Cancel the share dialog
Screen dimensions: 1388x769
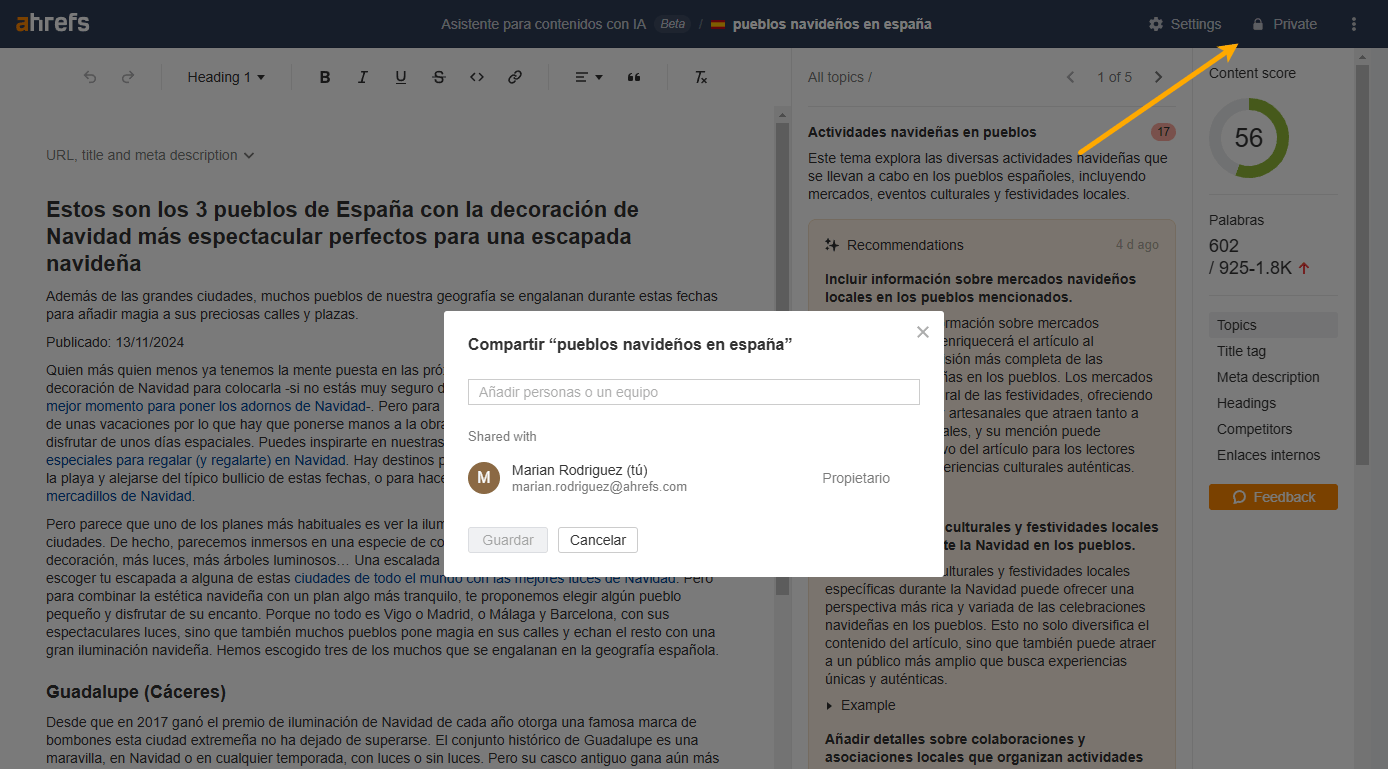click(x=598, y=540)
